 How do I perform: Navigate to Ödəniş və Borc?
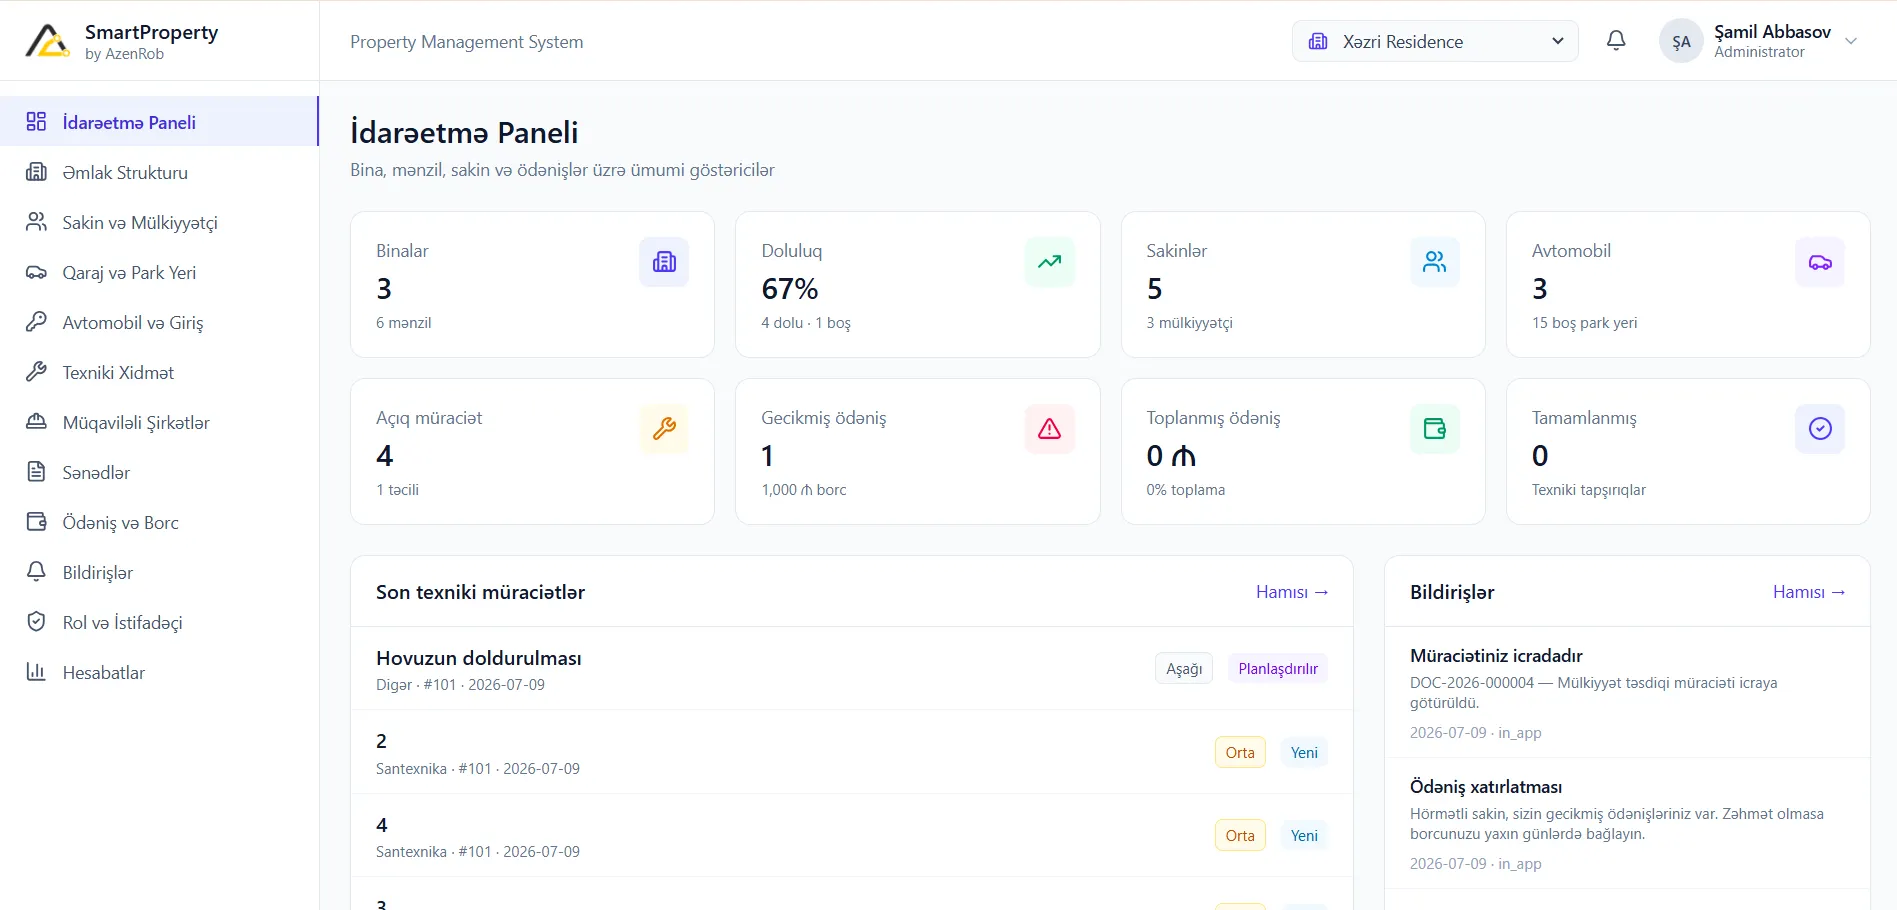coord(159,522)
